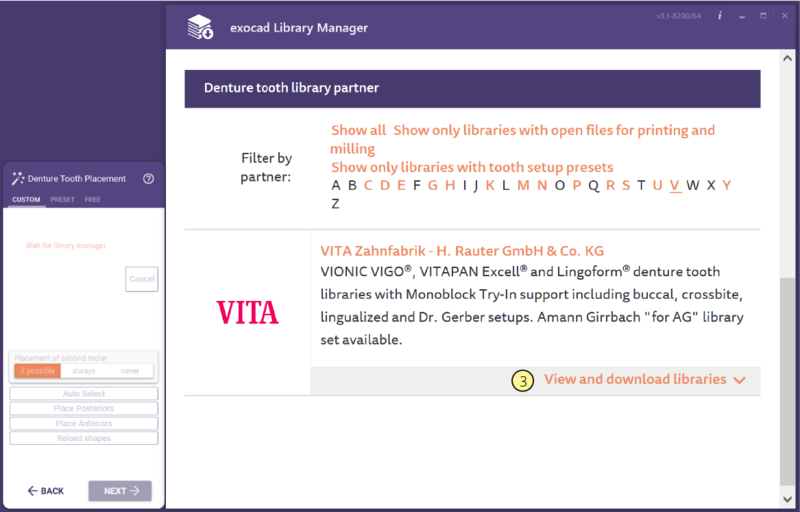The width and height of the screenshot is (800, 512).
Task: Click the exocad Library Manager logo icon
Action: (200, 28)
